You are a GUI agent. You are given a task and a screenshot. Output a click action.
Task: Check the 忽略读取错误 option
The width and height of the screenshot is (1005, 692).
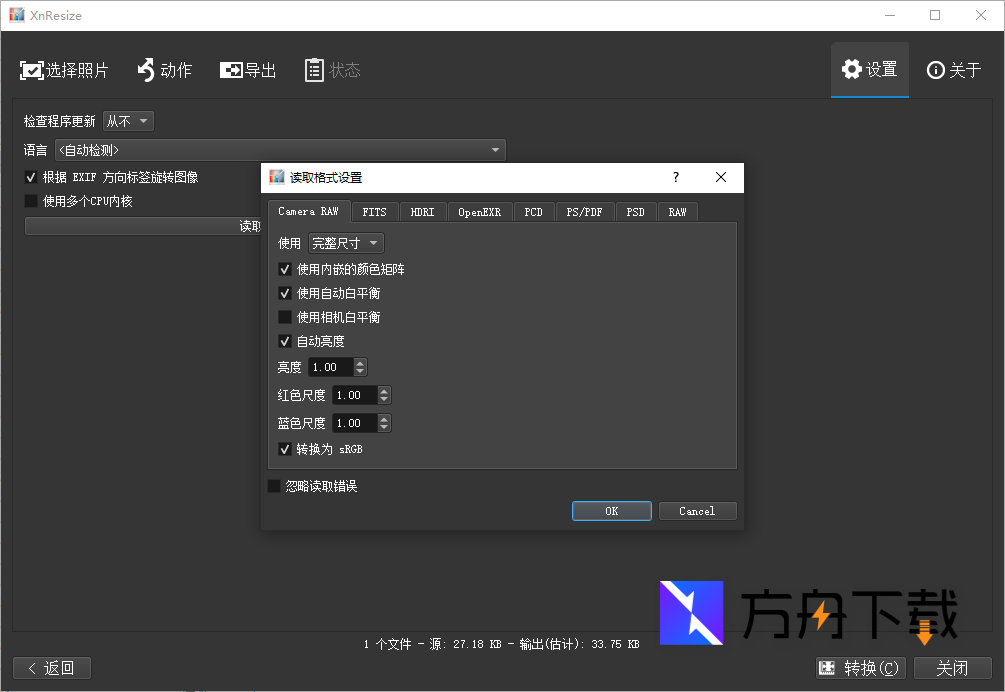pyautogui.click(x=274, y=485)
